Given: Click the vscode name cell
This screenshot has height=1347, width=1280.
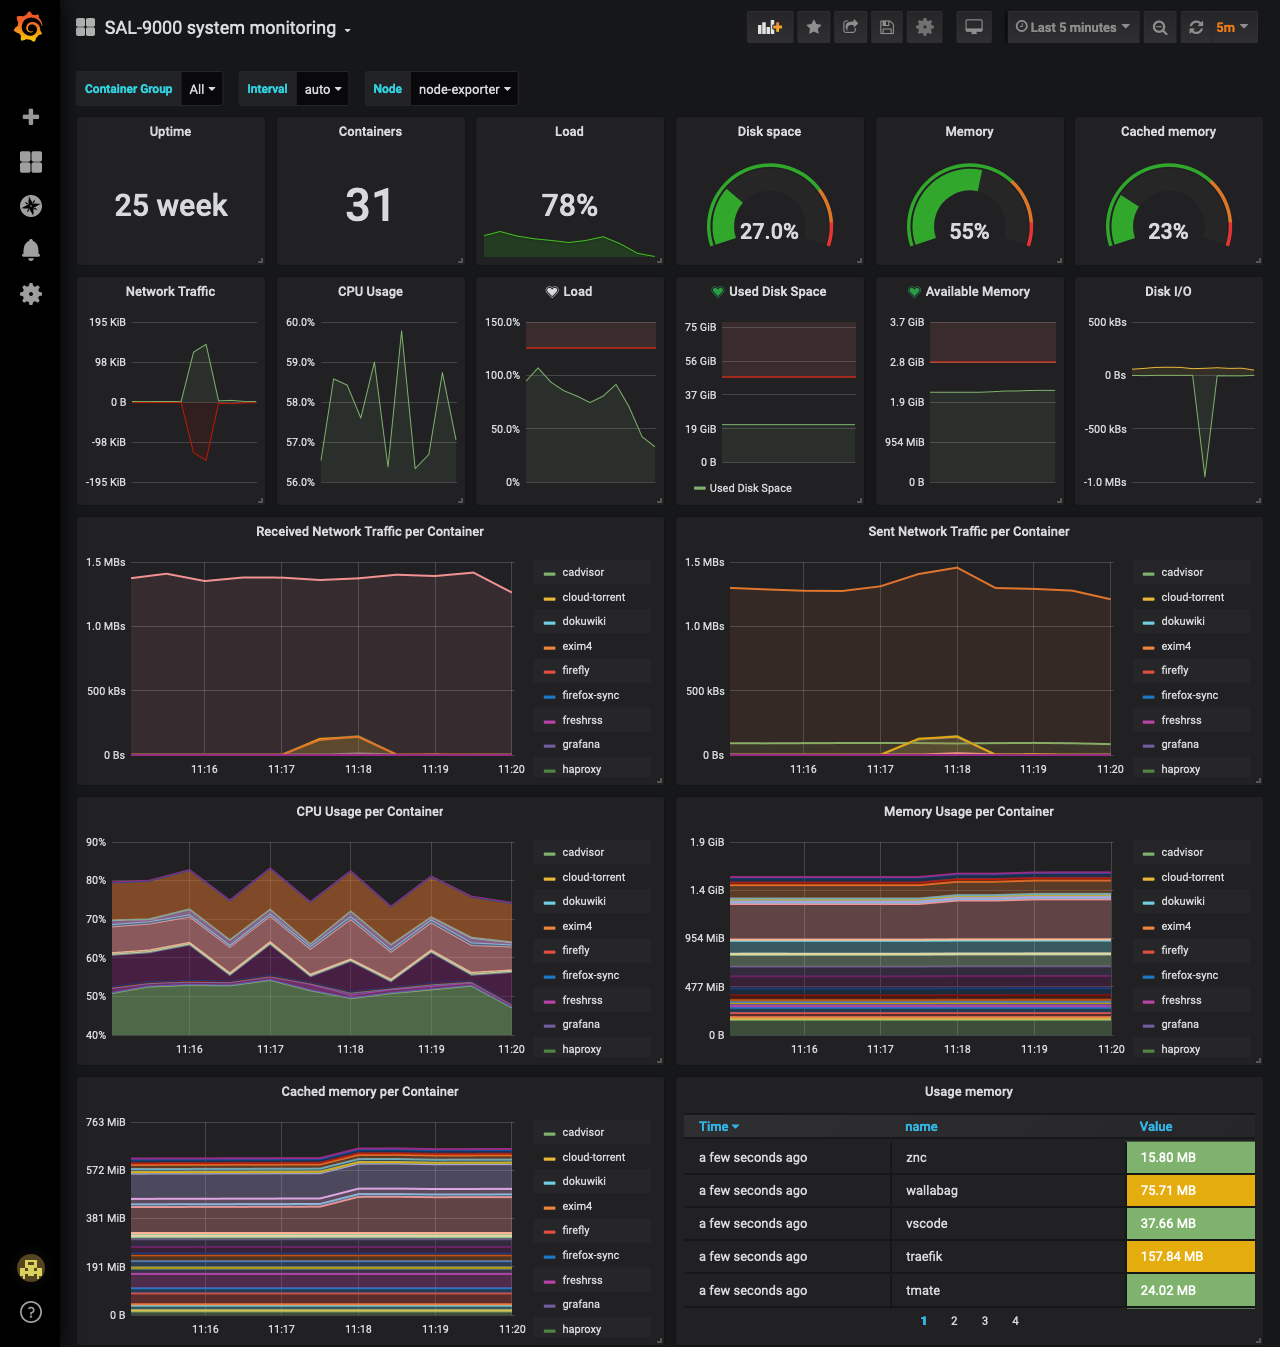Looking at the screenshot, I should tap(1008, 1224).
